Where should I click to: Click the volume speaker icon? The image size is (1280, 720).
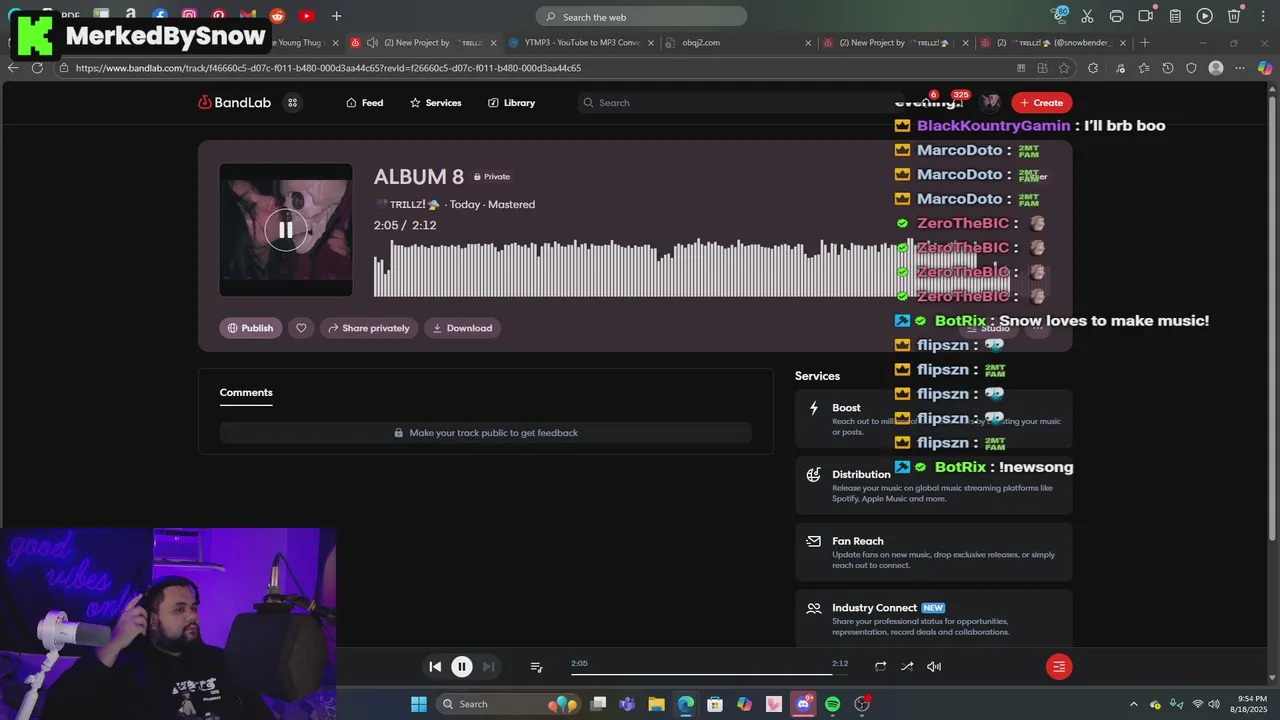[934, 667]
